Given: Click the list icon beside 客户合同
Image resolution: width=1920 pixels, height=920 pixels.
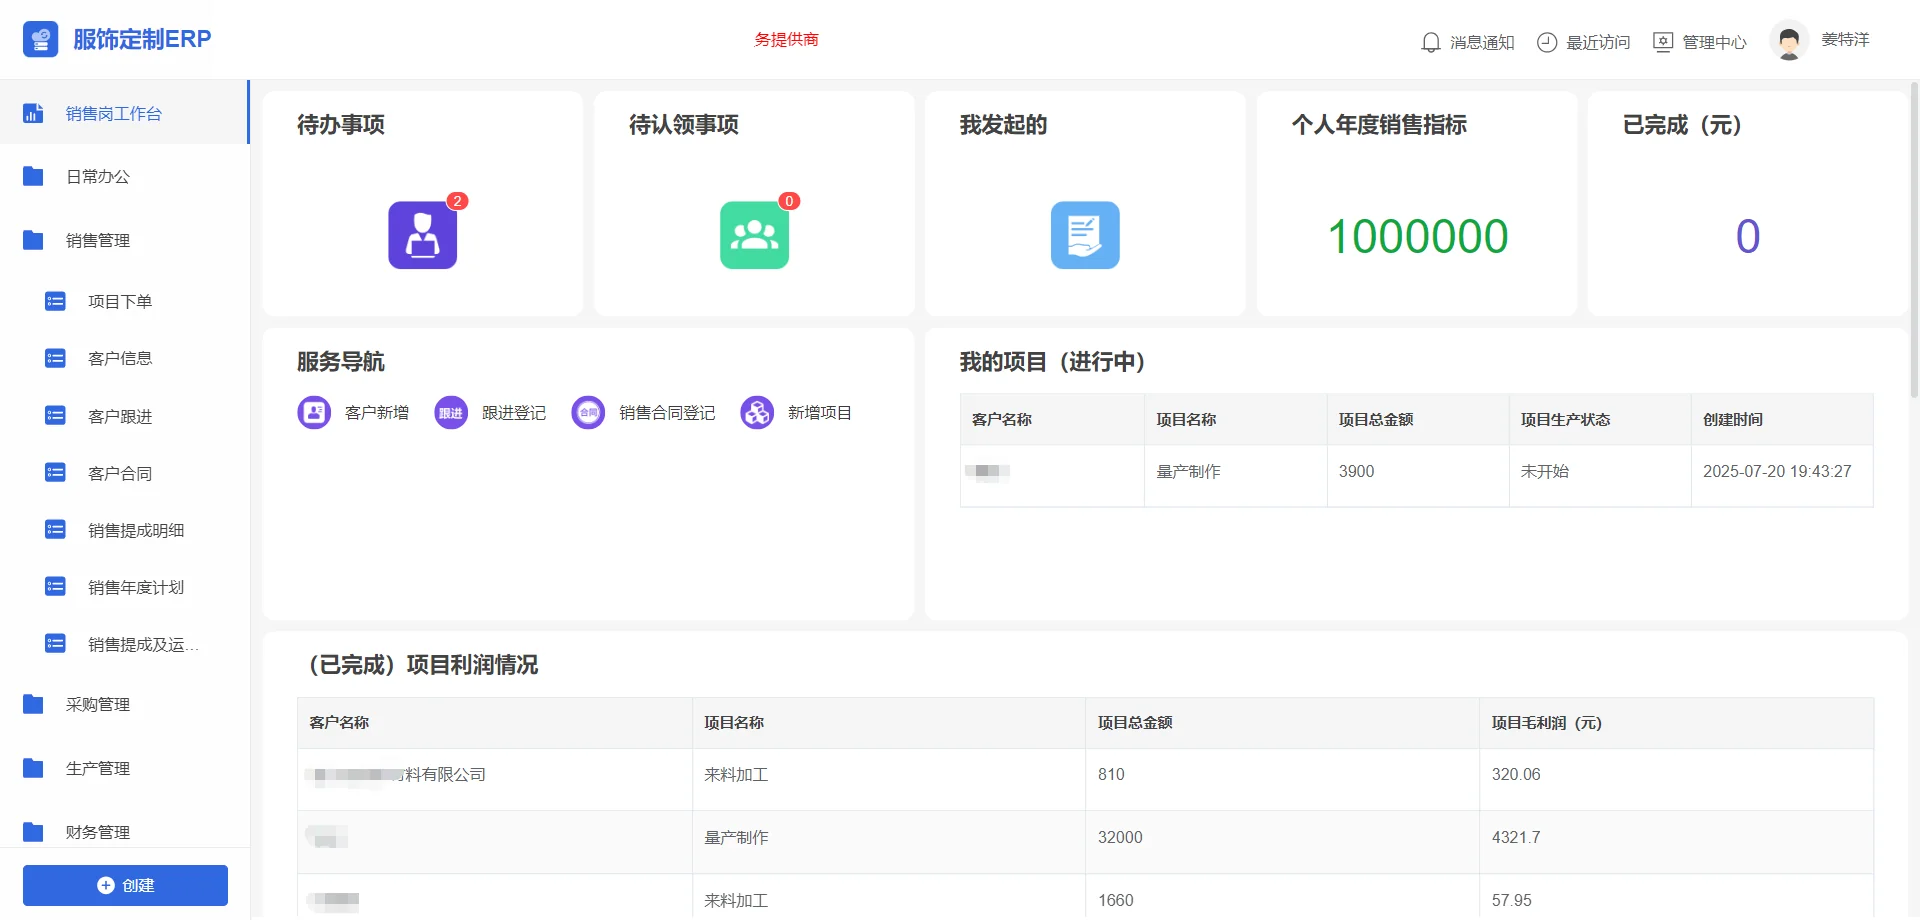Looking at the screenshot, I should 56,473.
